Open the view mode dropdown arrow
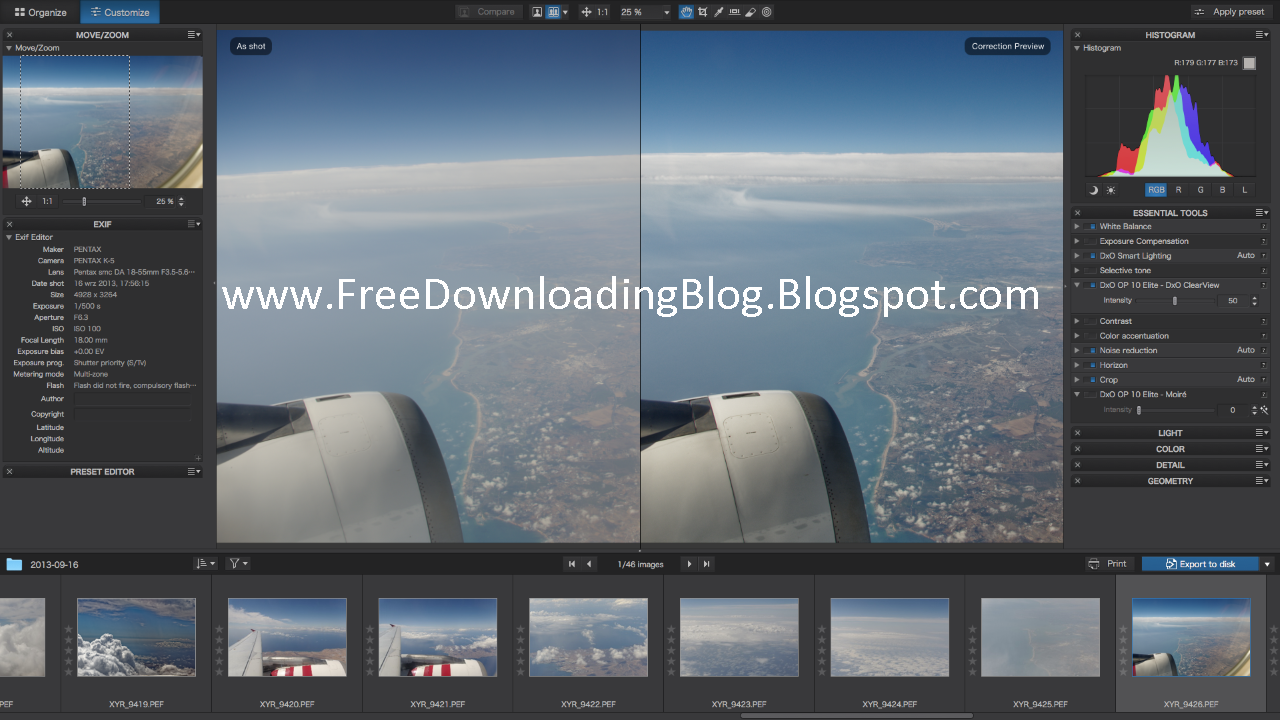The image size is (1280, 720). [565, 12]
